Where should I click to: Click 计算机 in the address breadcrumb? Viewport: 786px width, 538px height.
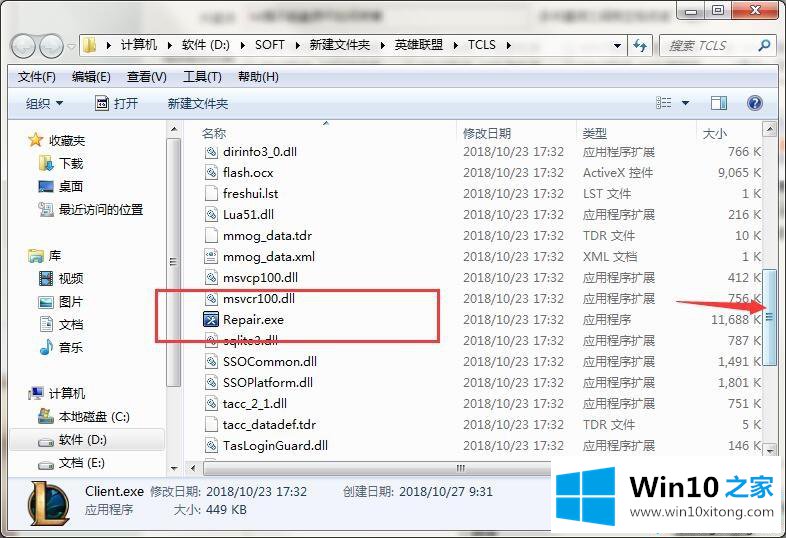pyautogui.click(x=139, y=45)
